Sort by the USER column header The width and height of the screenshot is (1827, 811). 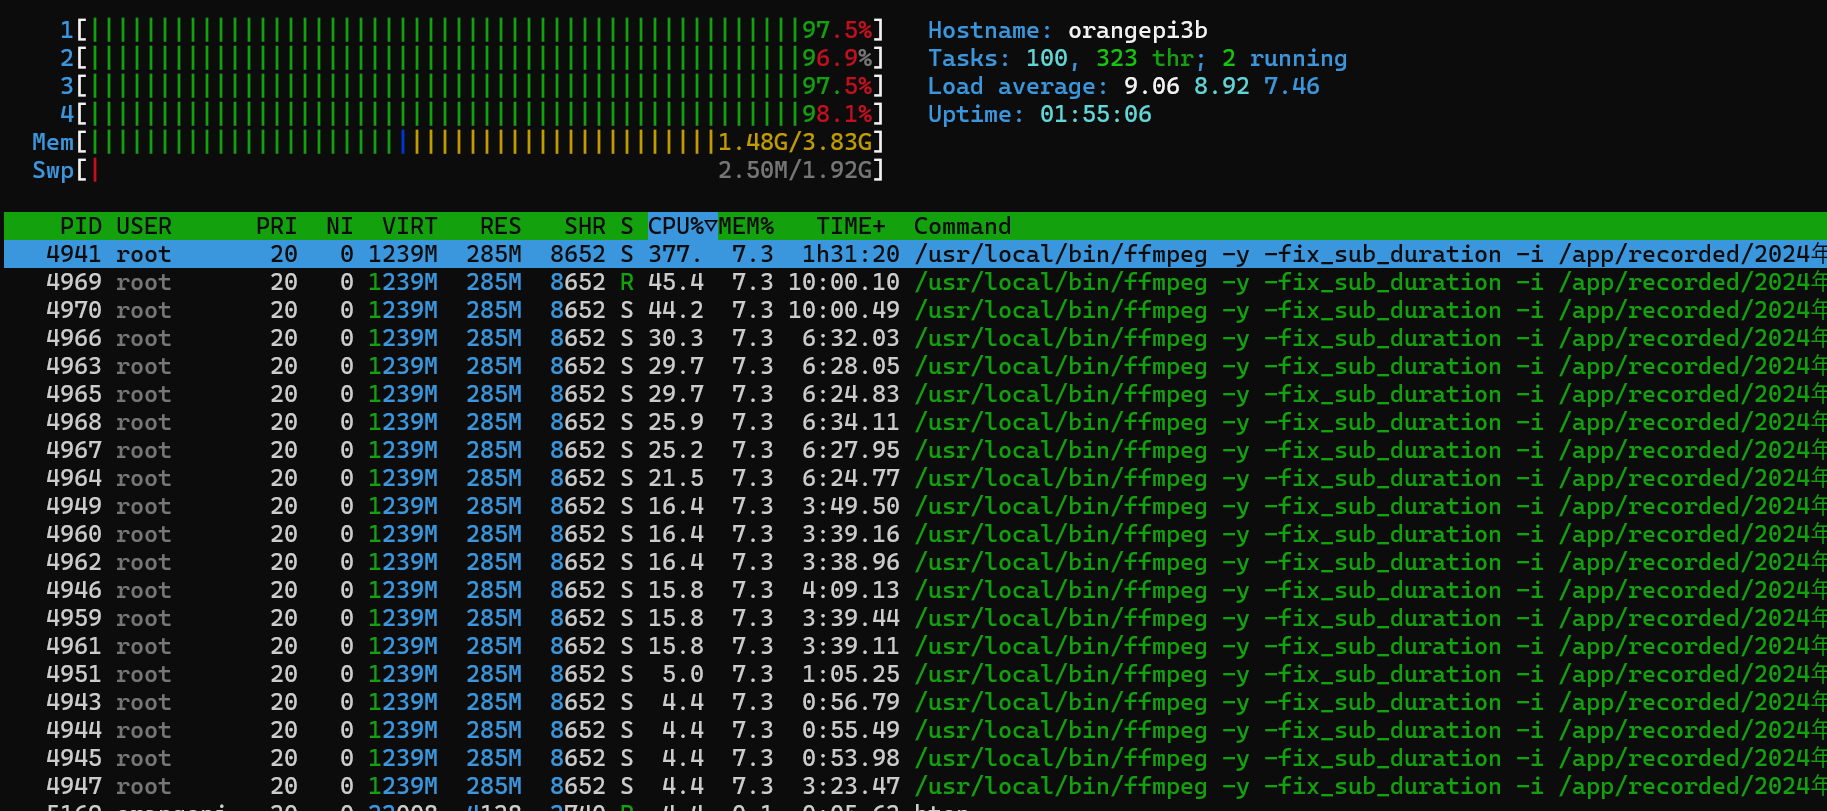(144, 226)
